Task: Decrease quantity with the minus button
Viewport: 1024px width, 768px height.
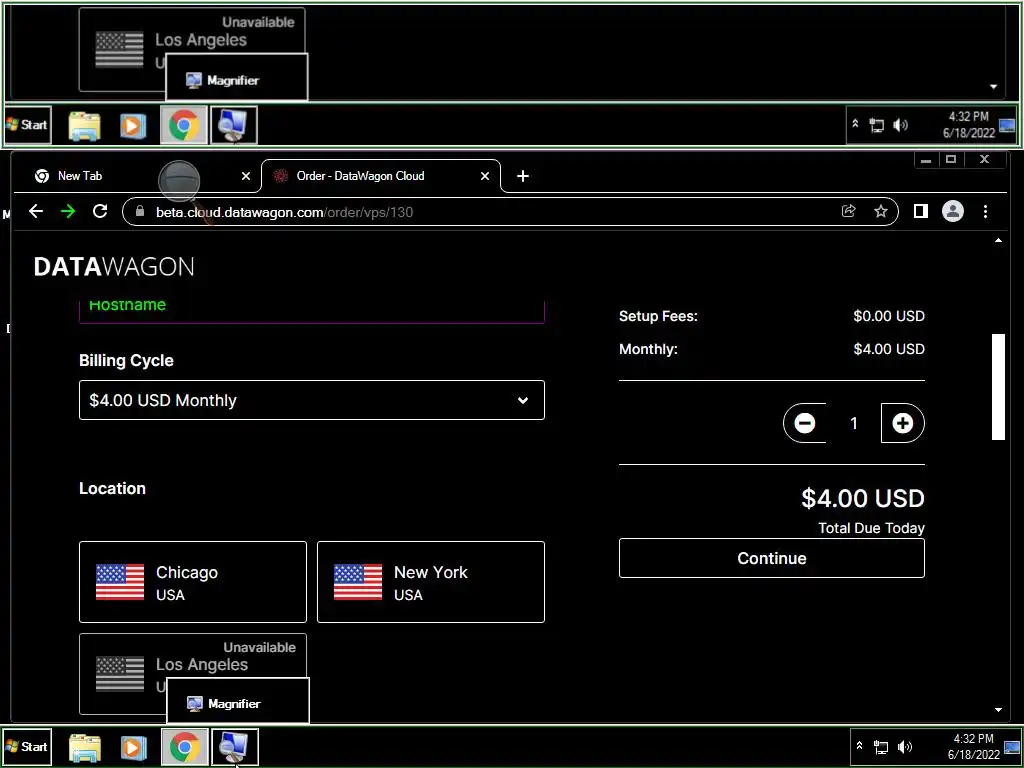Action: click(x=805, y=423)
